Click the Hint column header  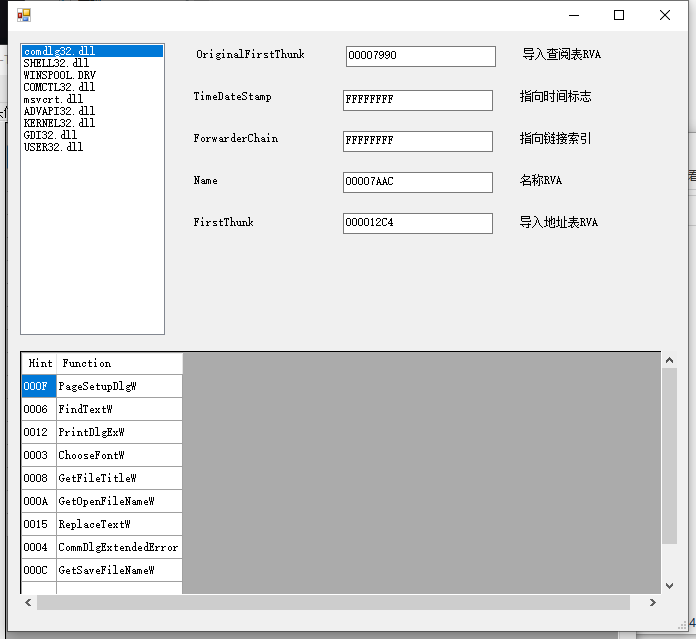pos(39,363)
